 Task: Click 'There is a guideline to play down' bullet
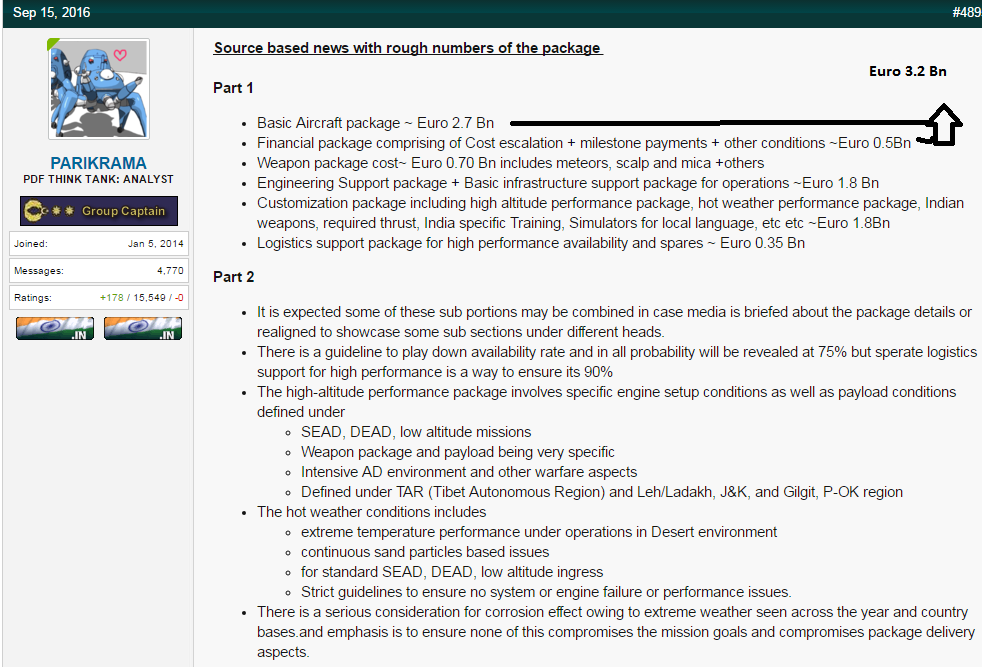coord(617,362)
